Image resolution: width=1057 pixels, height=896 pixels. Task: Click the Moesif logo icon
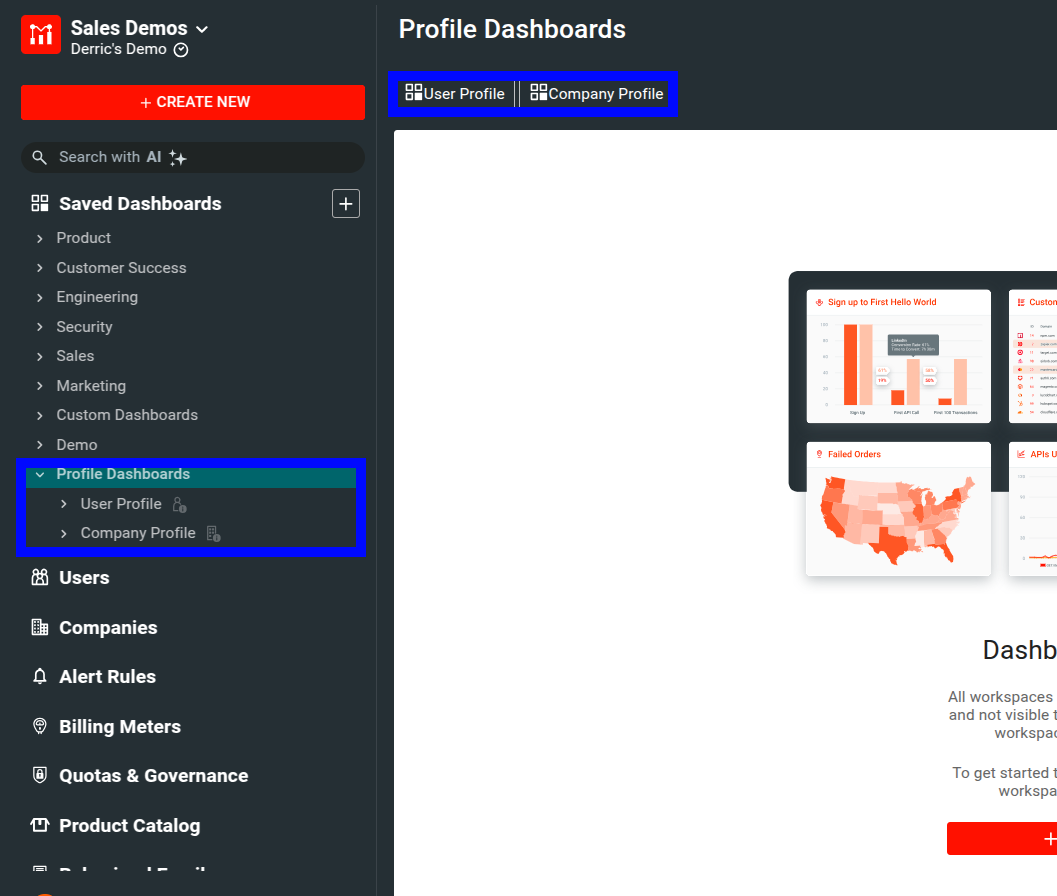coord(39,34)
